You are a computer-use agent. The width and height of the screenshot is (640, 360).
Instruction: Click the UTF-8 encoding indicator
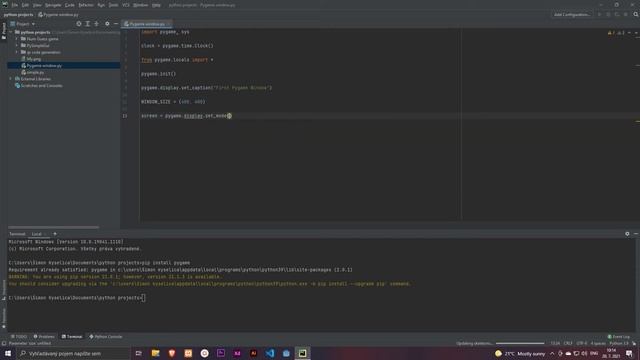(x=582, y=343)
